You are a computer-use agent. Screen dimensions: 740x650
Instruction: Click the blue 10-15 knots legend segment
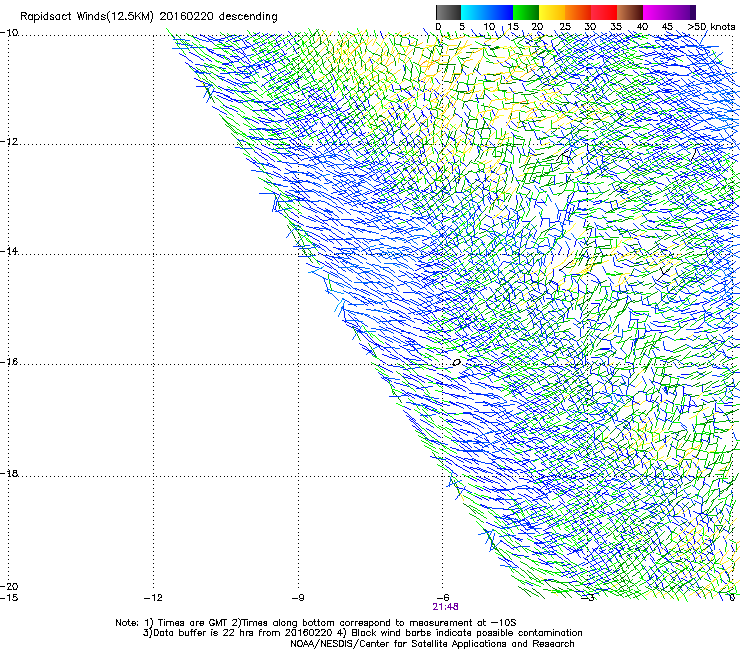coord(500,12)
